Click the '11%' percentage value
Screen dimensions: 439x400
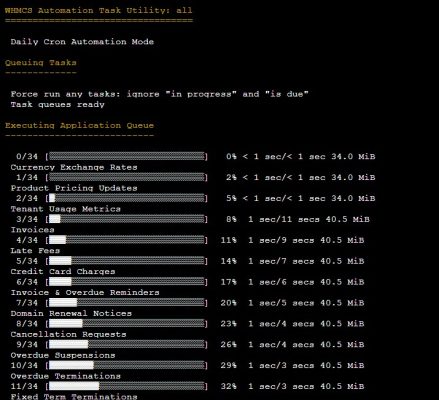pos(229,240)
